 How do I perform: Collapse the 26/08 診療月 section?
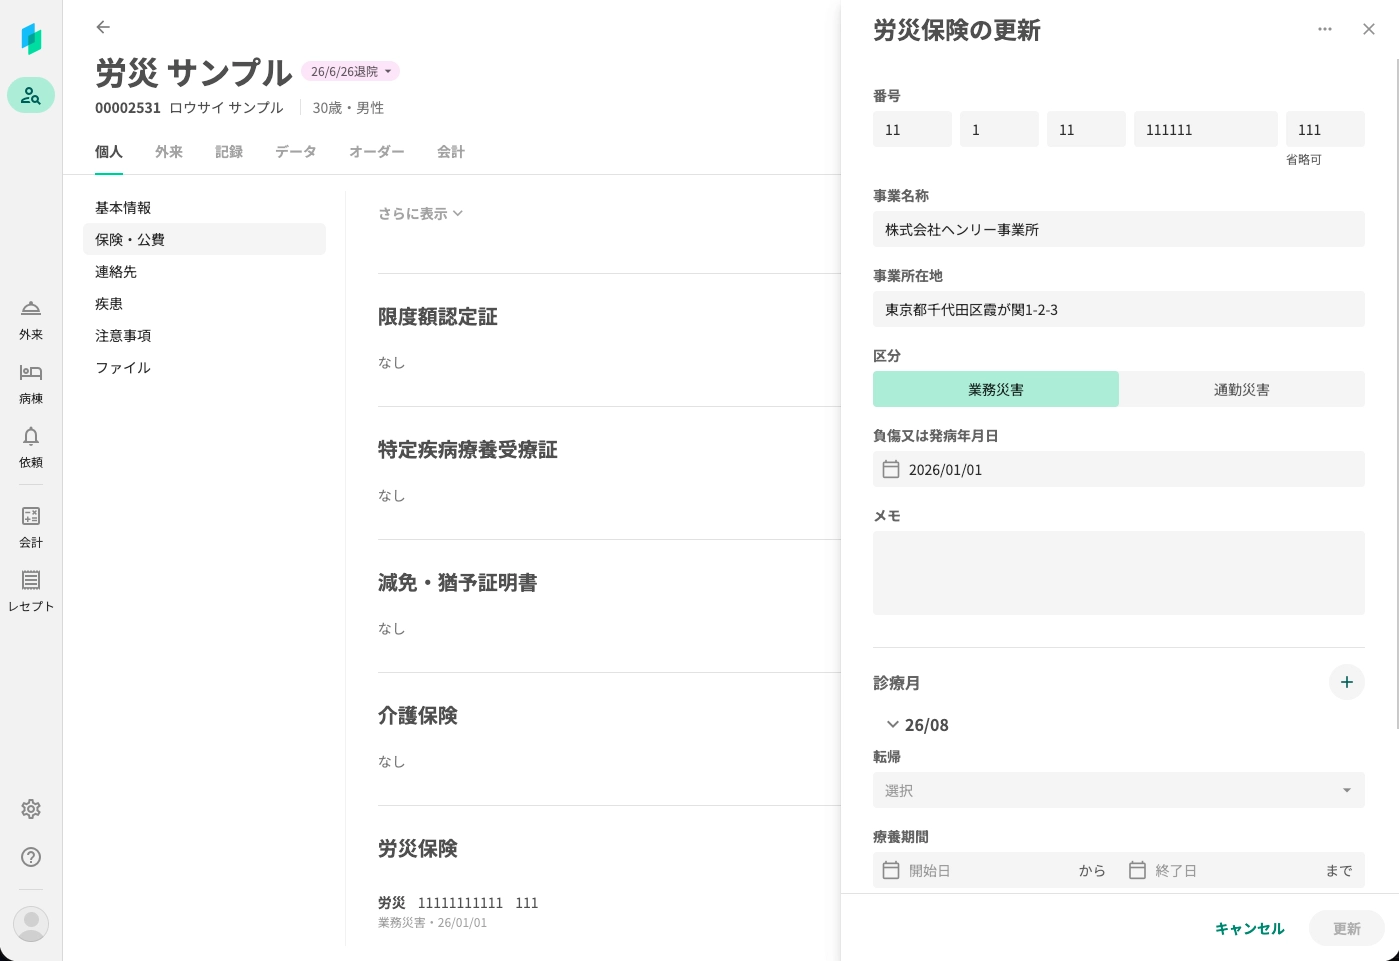pos(893,725)
